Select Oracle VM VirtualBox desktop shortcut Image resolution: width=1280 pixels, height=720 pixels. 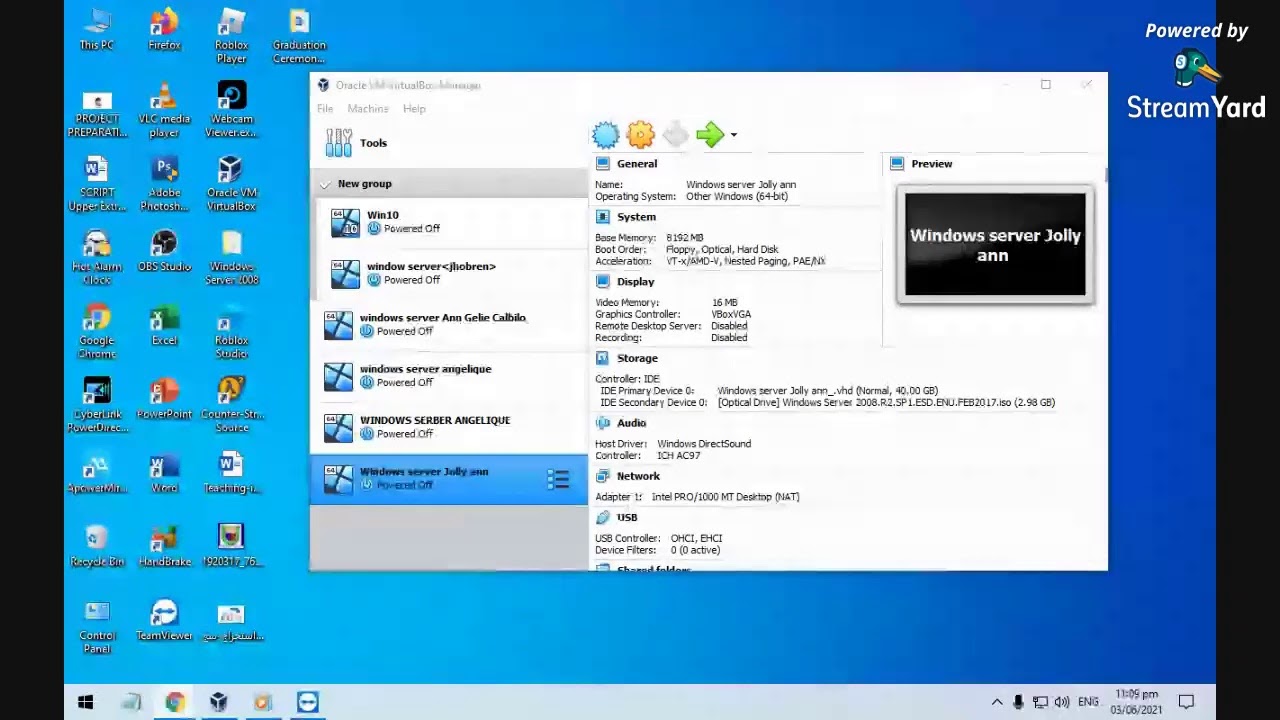pyautogui.click(x=231, y=185)
